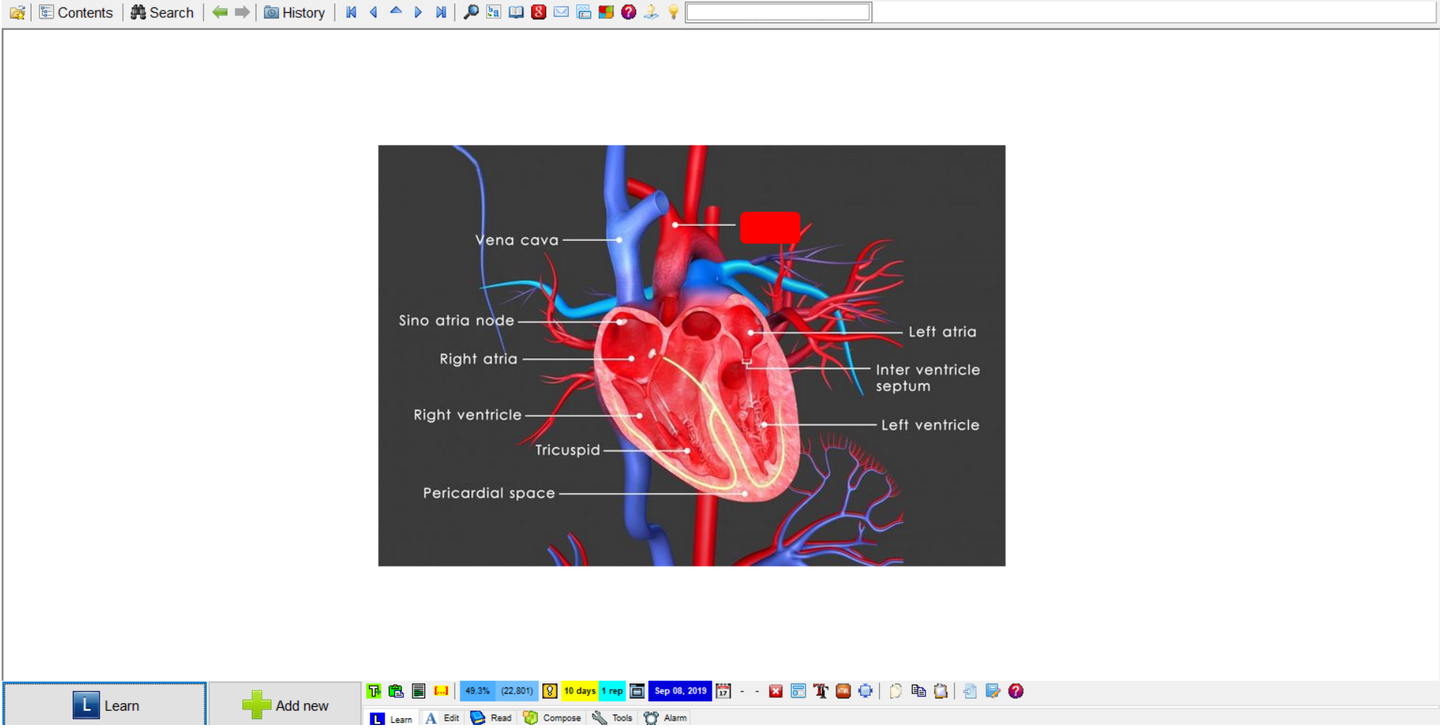The image size is (1440, 728).
Task: Click the 10 days interval field
Action: [x=580, y=691]
